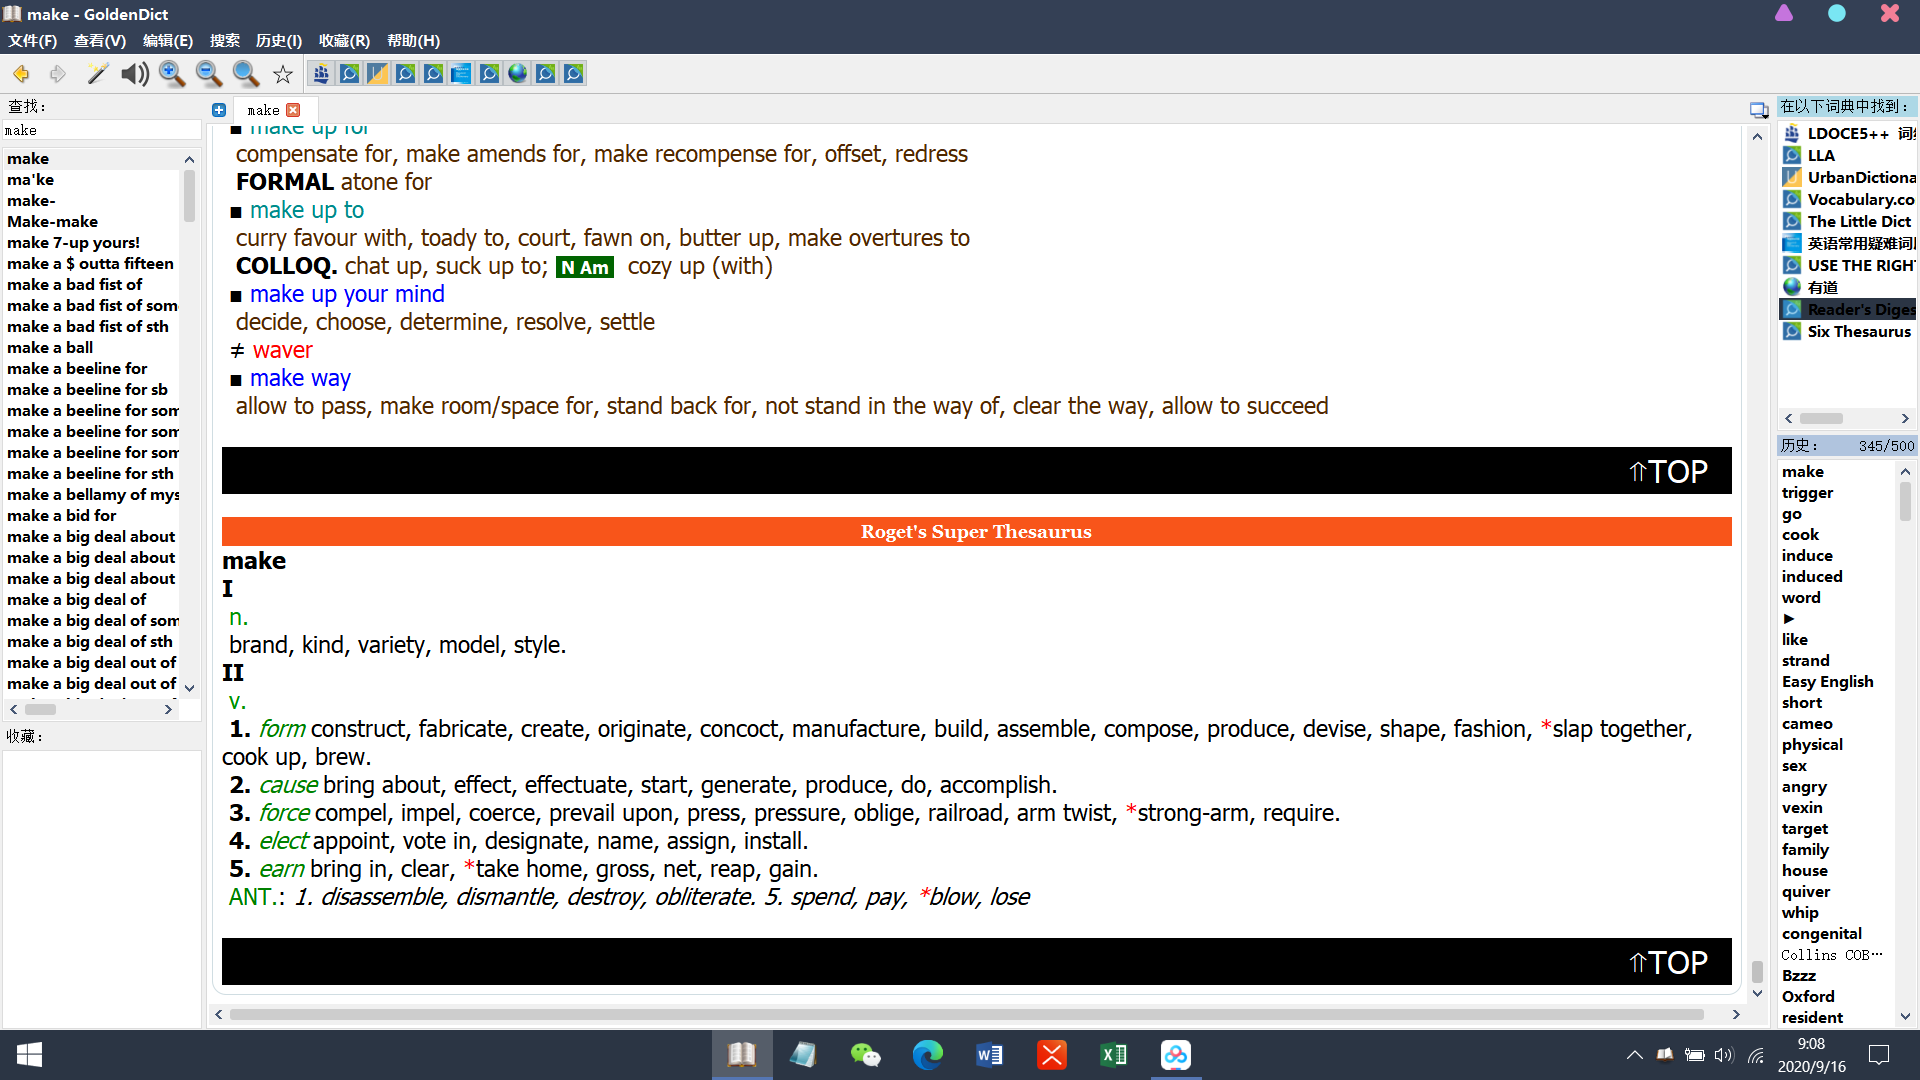Jump to The Little Dict entry
The width and height of the screenshot is (1920, 1080).
1848,221
